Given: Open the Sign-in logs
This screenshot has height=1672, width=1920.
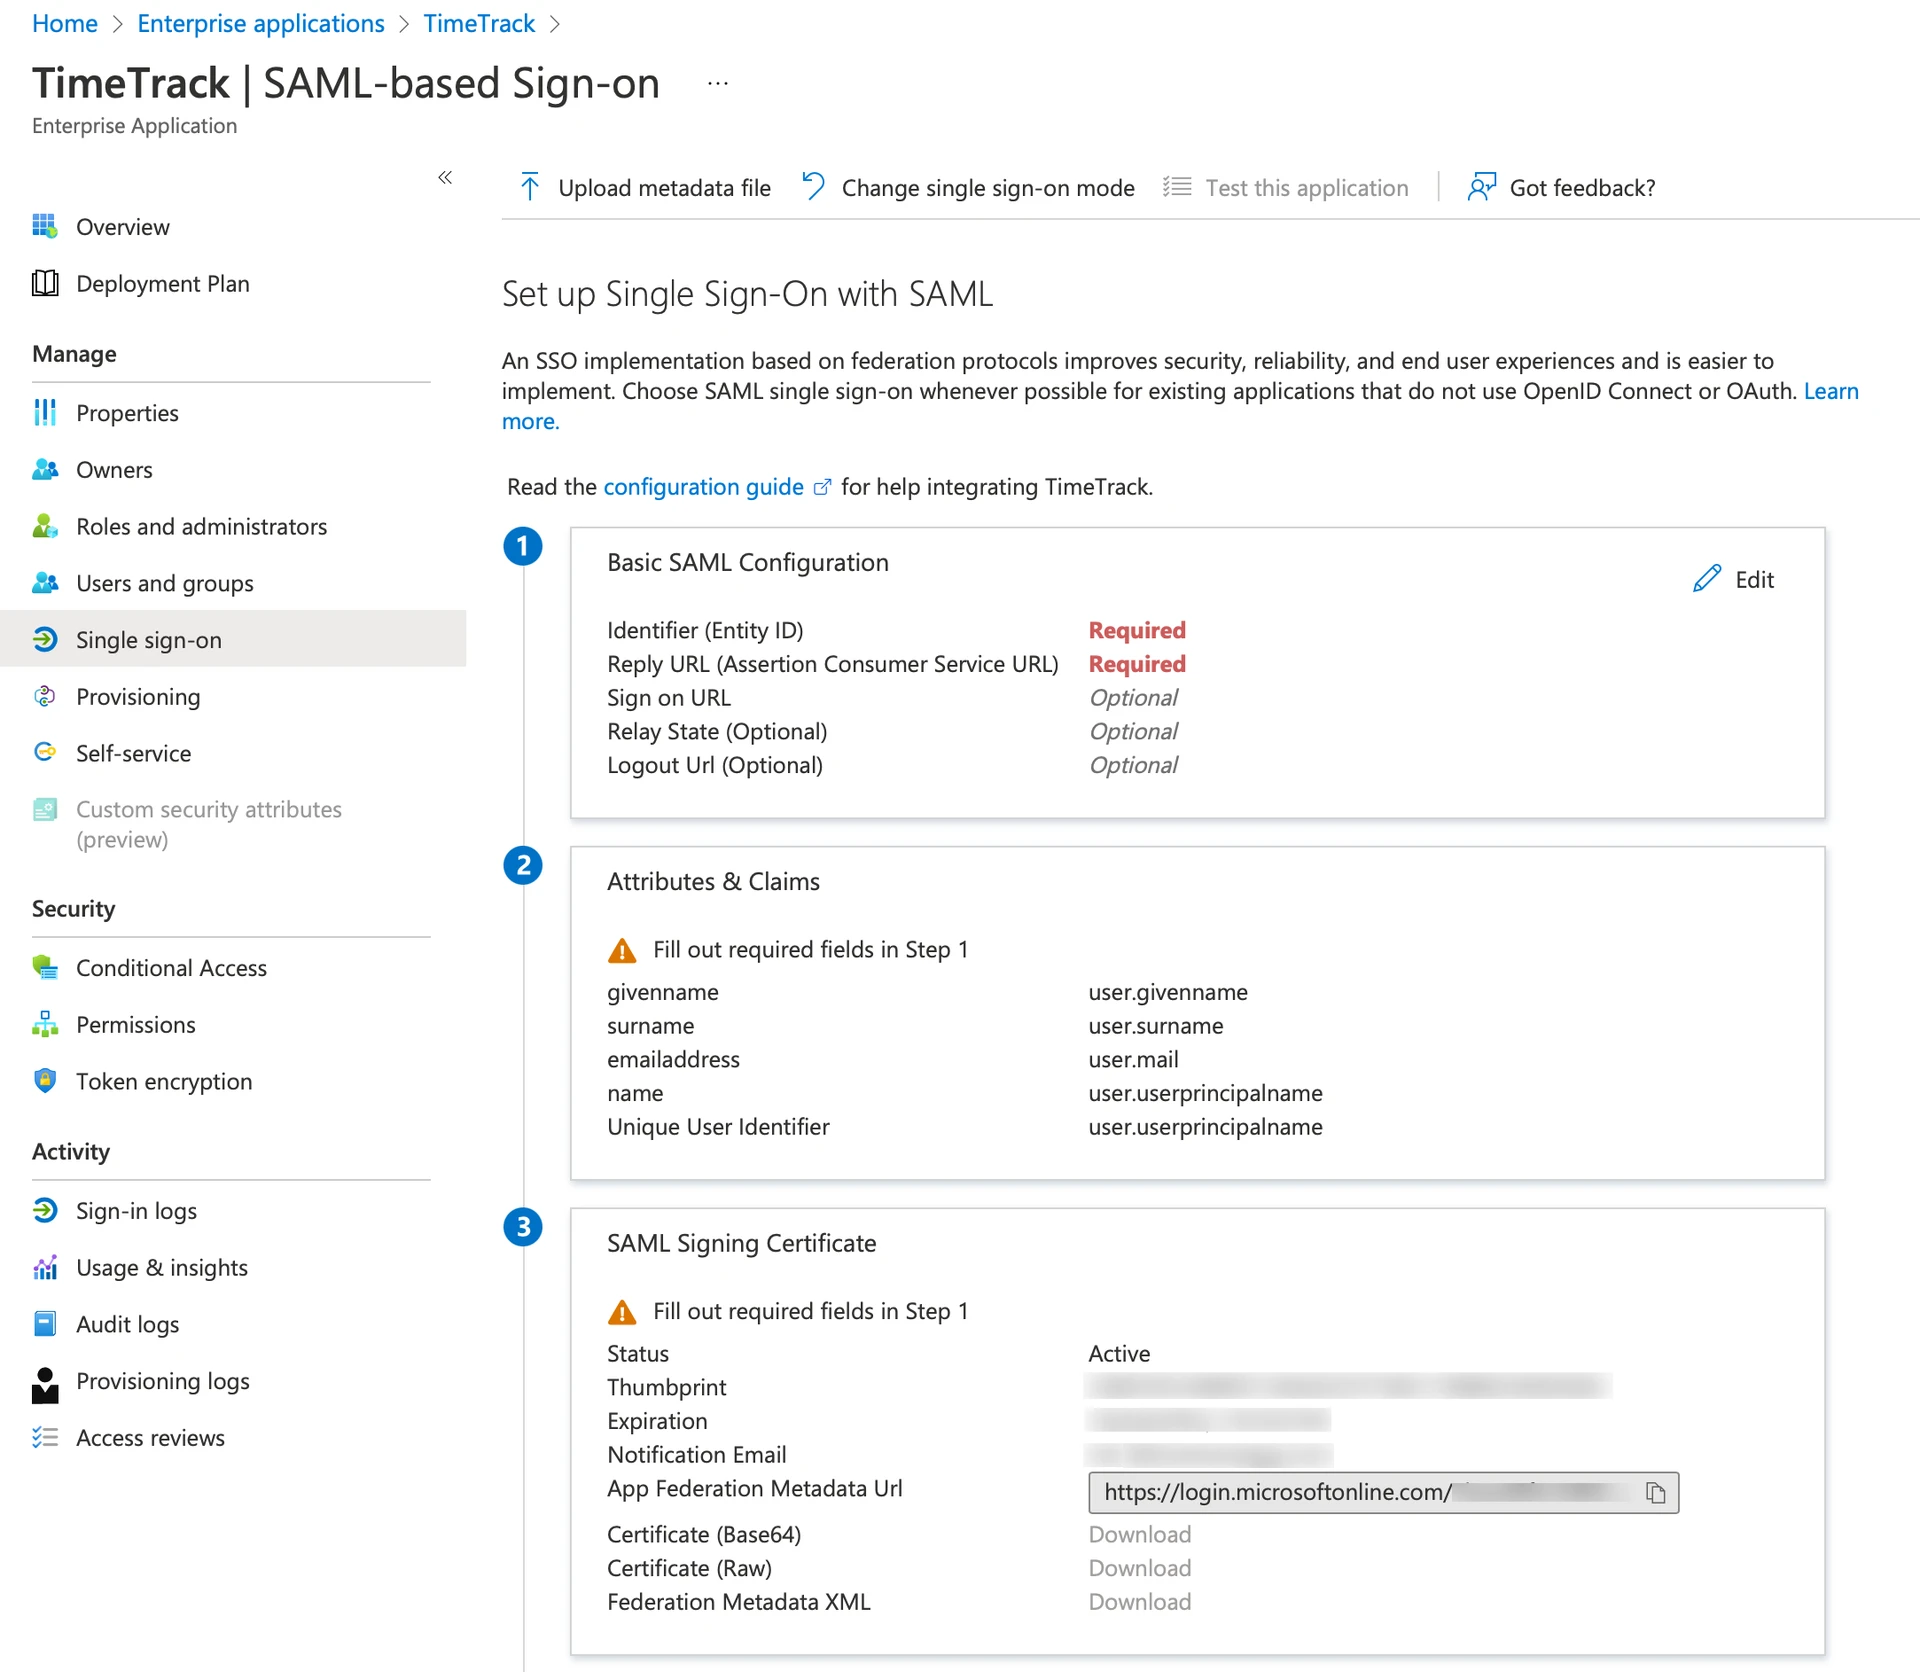Looking at the screenshot, I should click(x=136, y=1210).
